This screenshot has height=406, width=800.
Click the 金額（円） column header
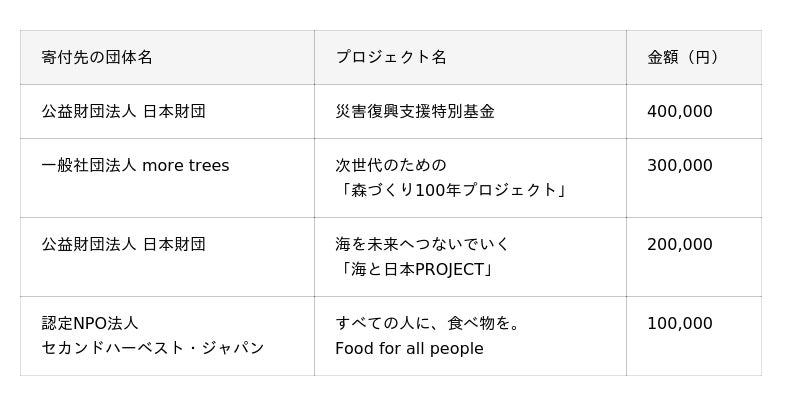pos(683,57)
